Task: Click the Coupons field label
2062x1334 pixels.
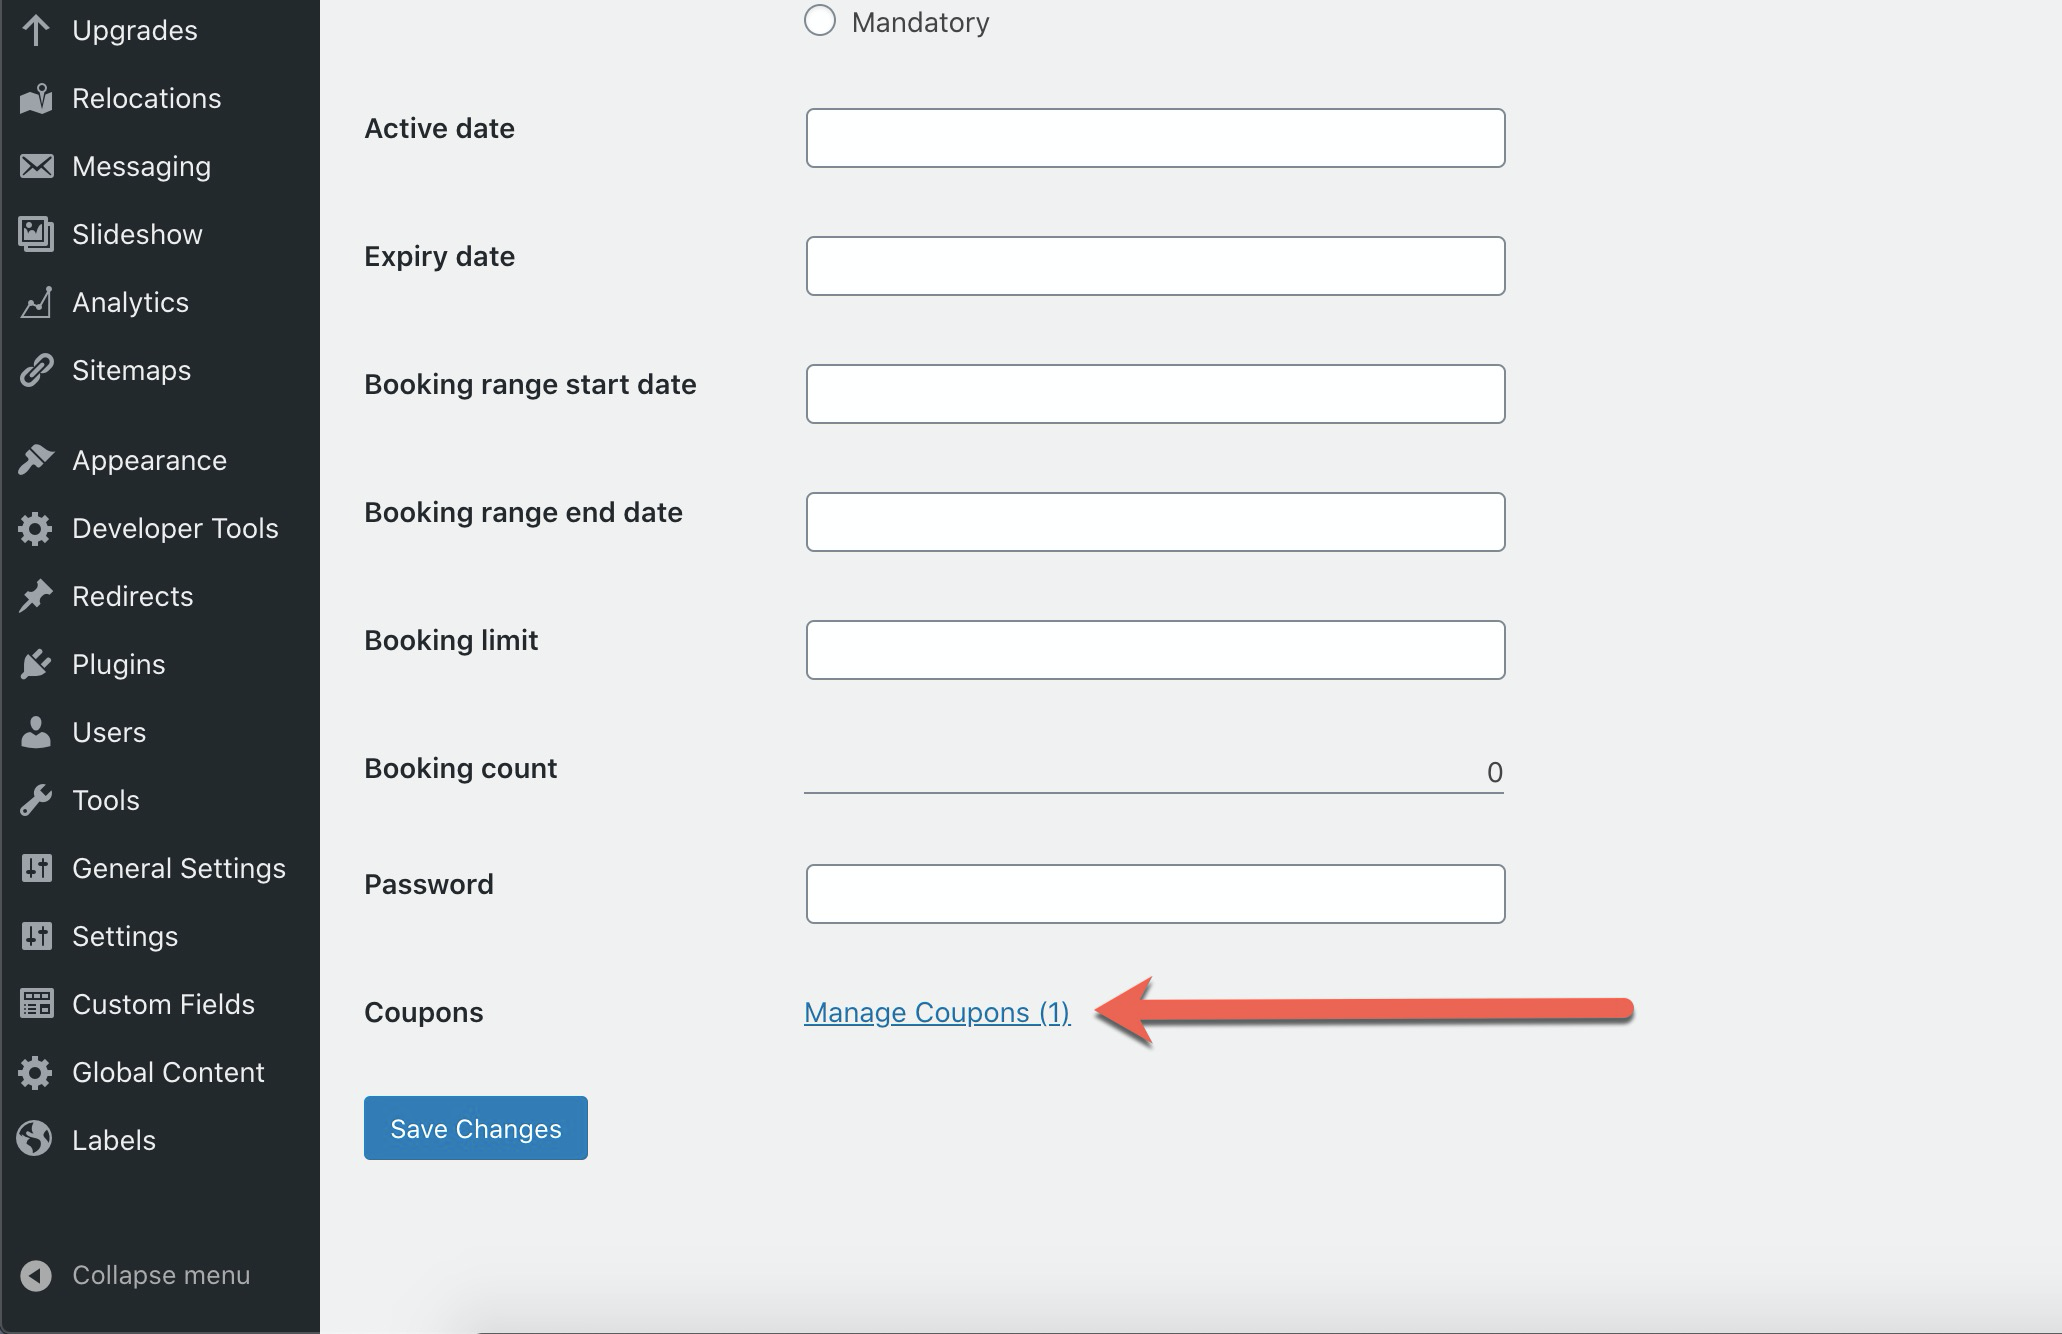Action: coord(424,1012)
